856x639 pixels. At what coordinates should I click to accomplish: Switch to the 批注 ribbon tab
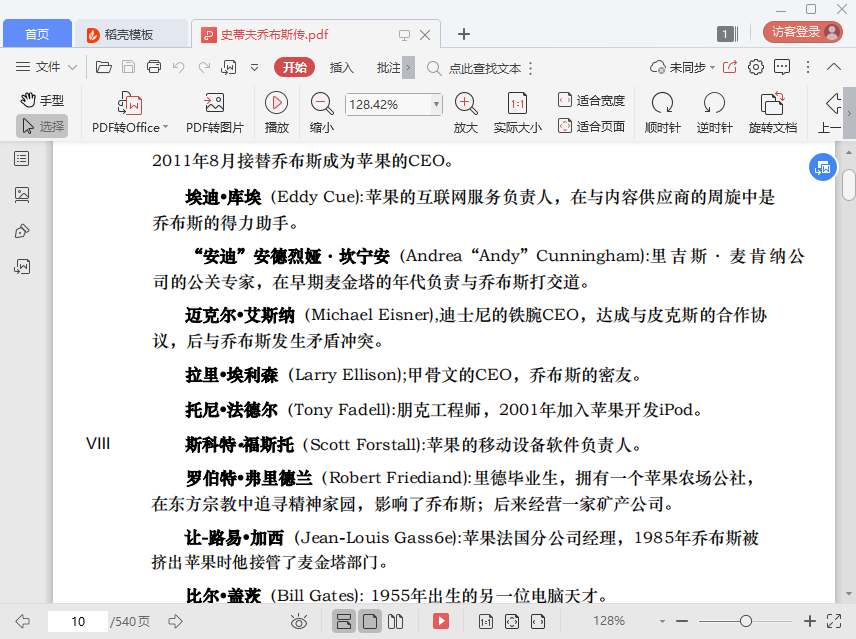(388, 67)
